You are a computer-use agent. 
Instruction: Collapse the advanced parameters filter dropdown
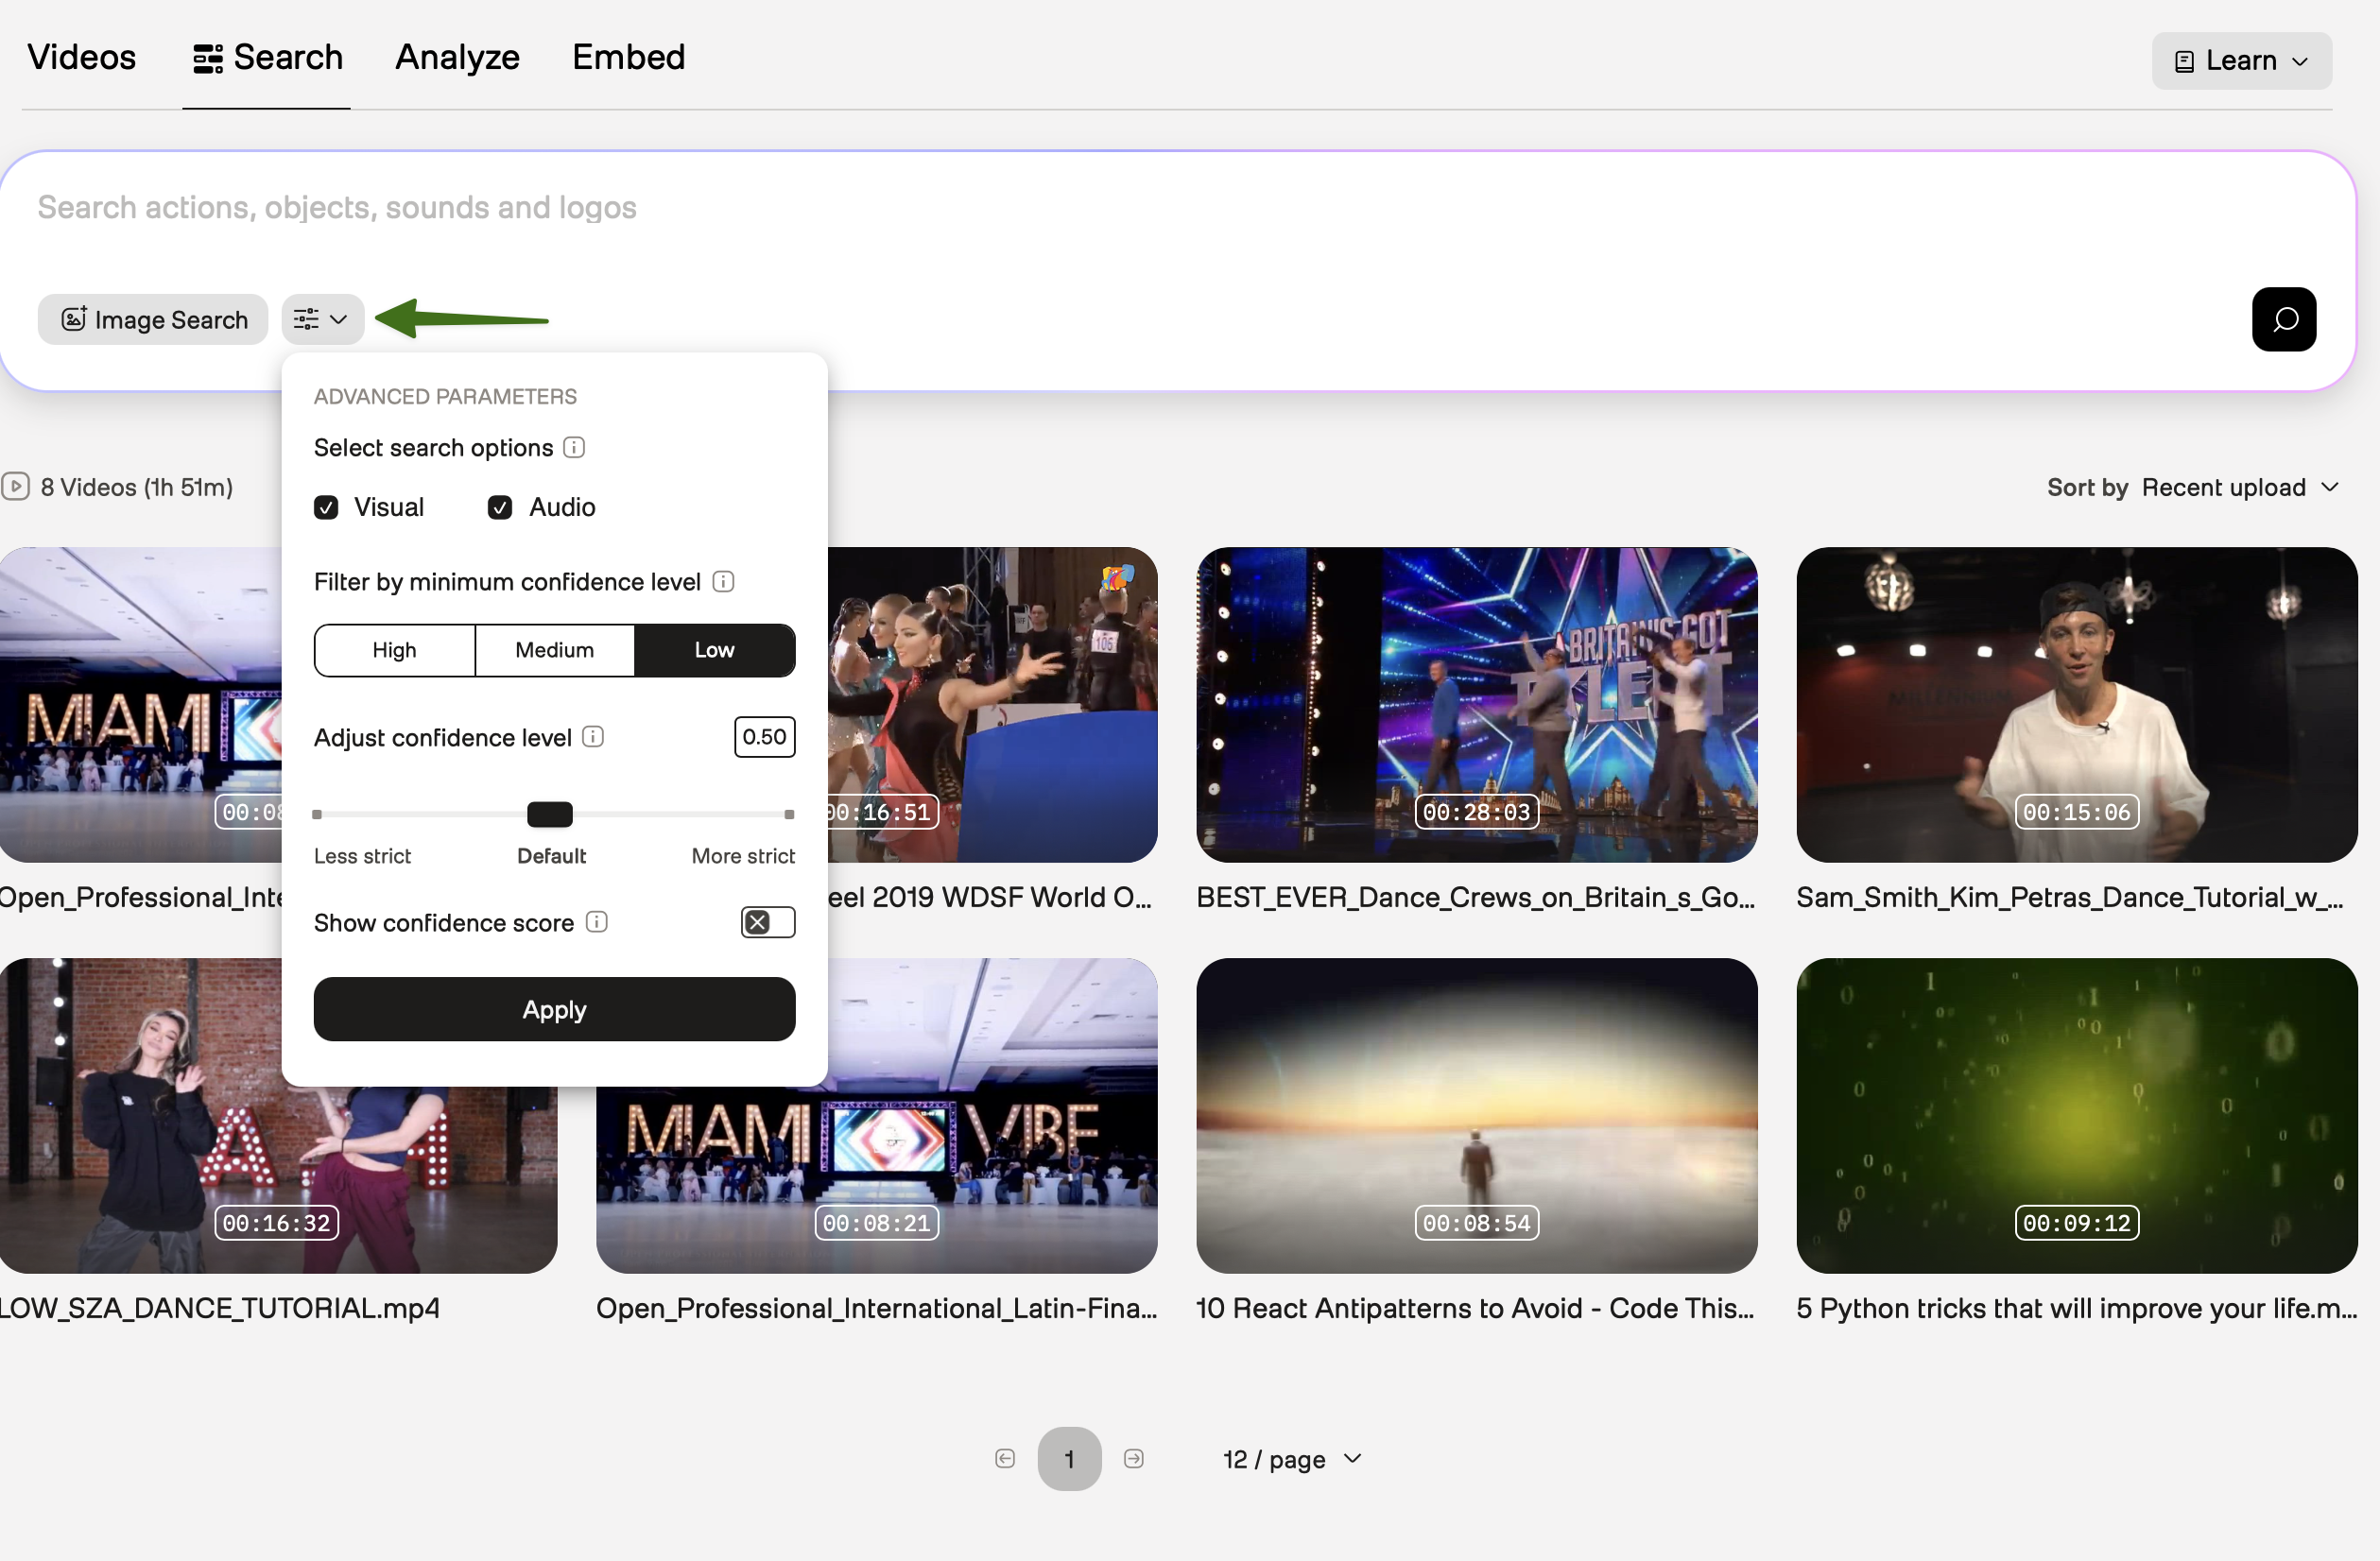click(x=322, y=319)
